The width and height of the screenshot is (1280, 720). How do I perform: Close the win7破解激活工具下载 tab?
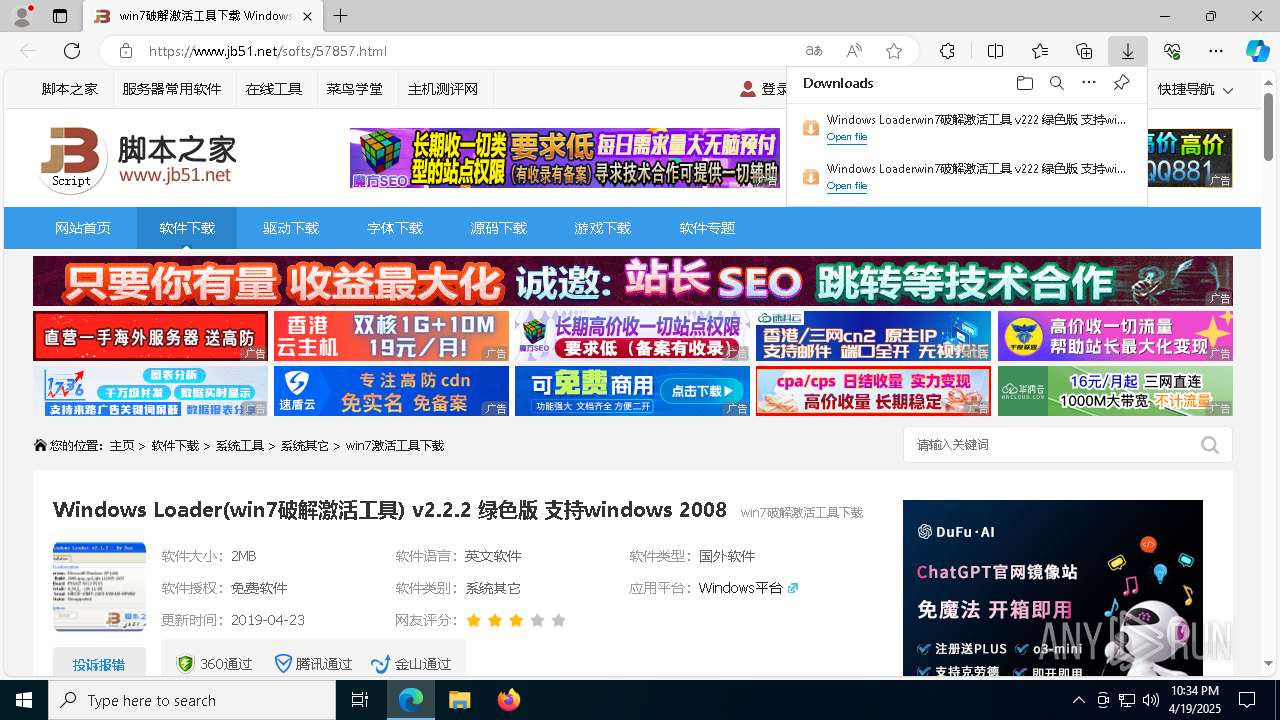coord(308,16)
